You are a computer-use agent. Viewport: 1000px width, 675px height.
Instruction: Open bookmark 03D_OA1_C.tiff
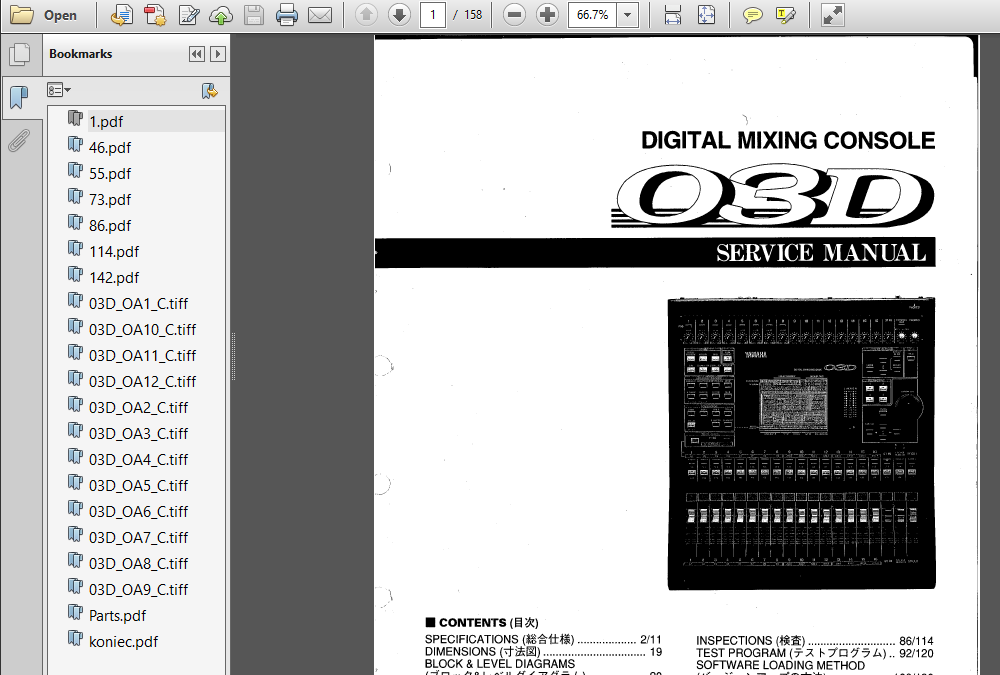tap(138, 304)
